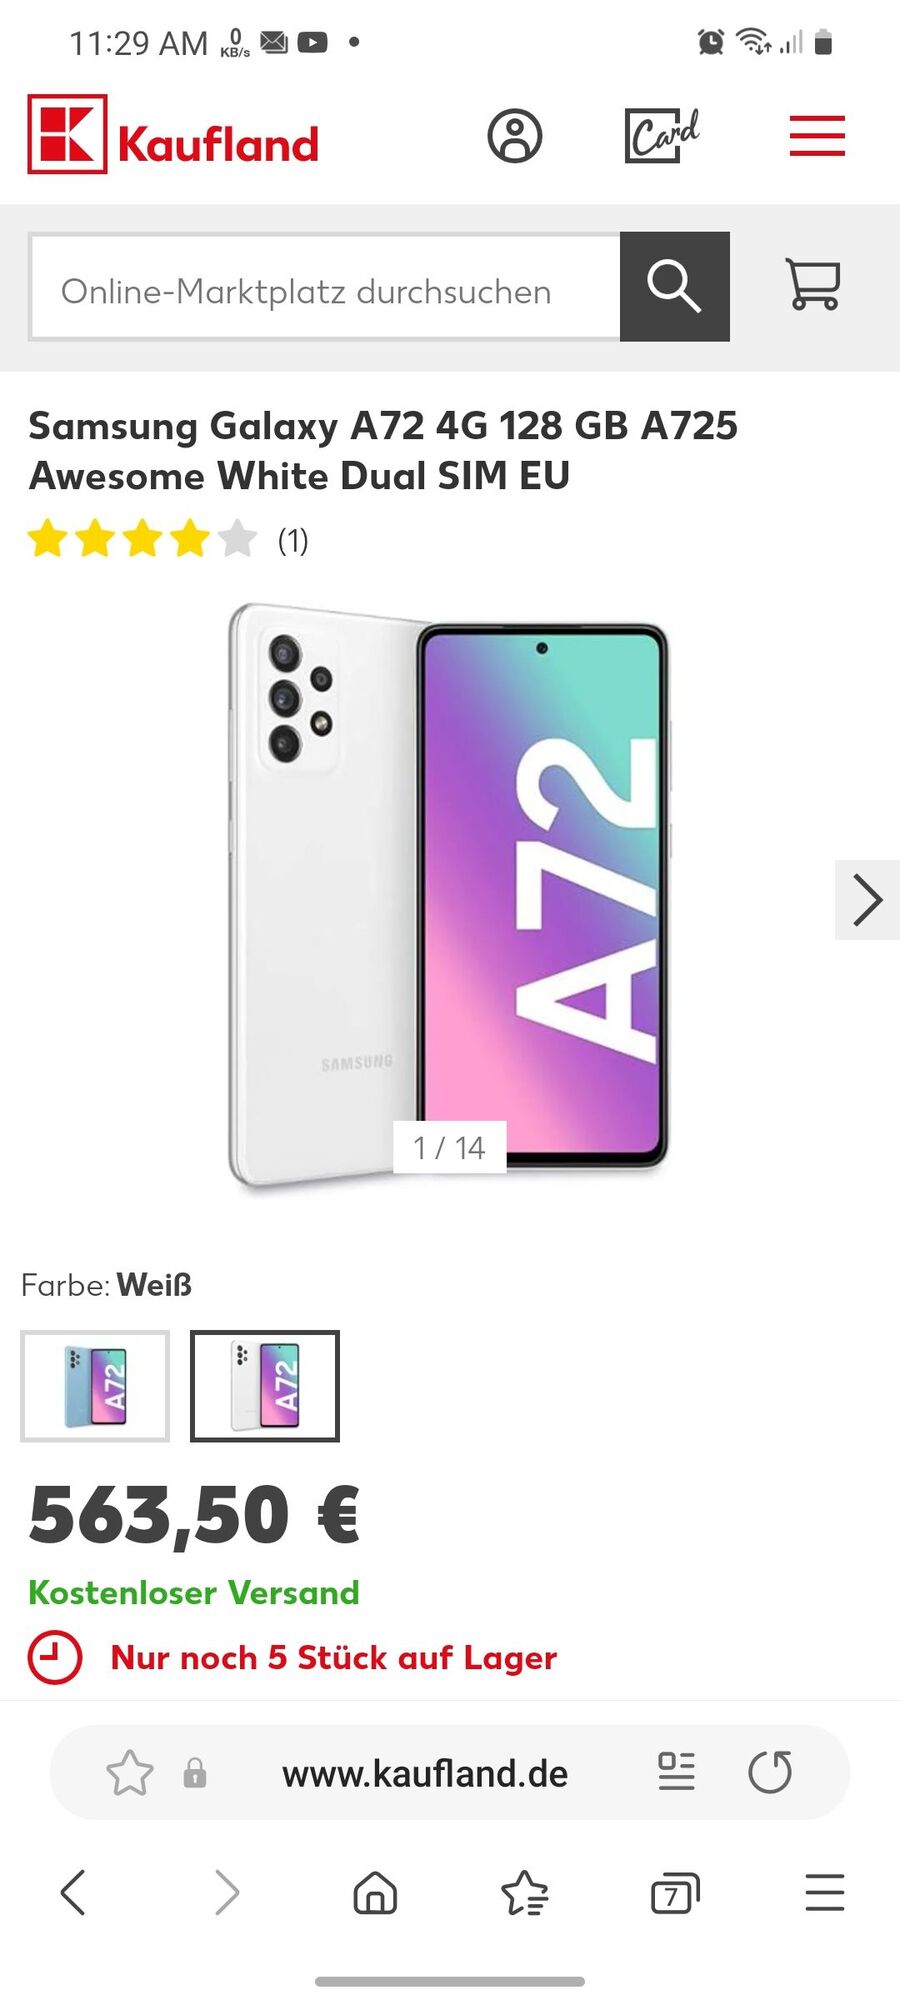Open the shopping cart

click(813, 284)
